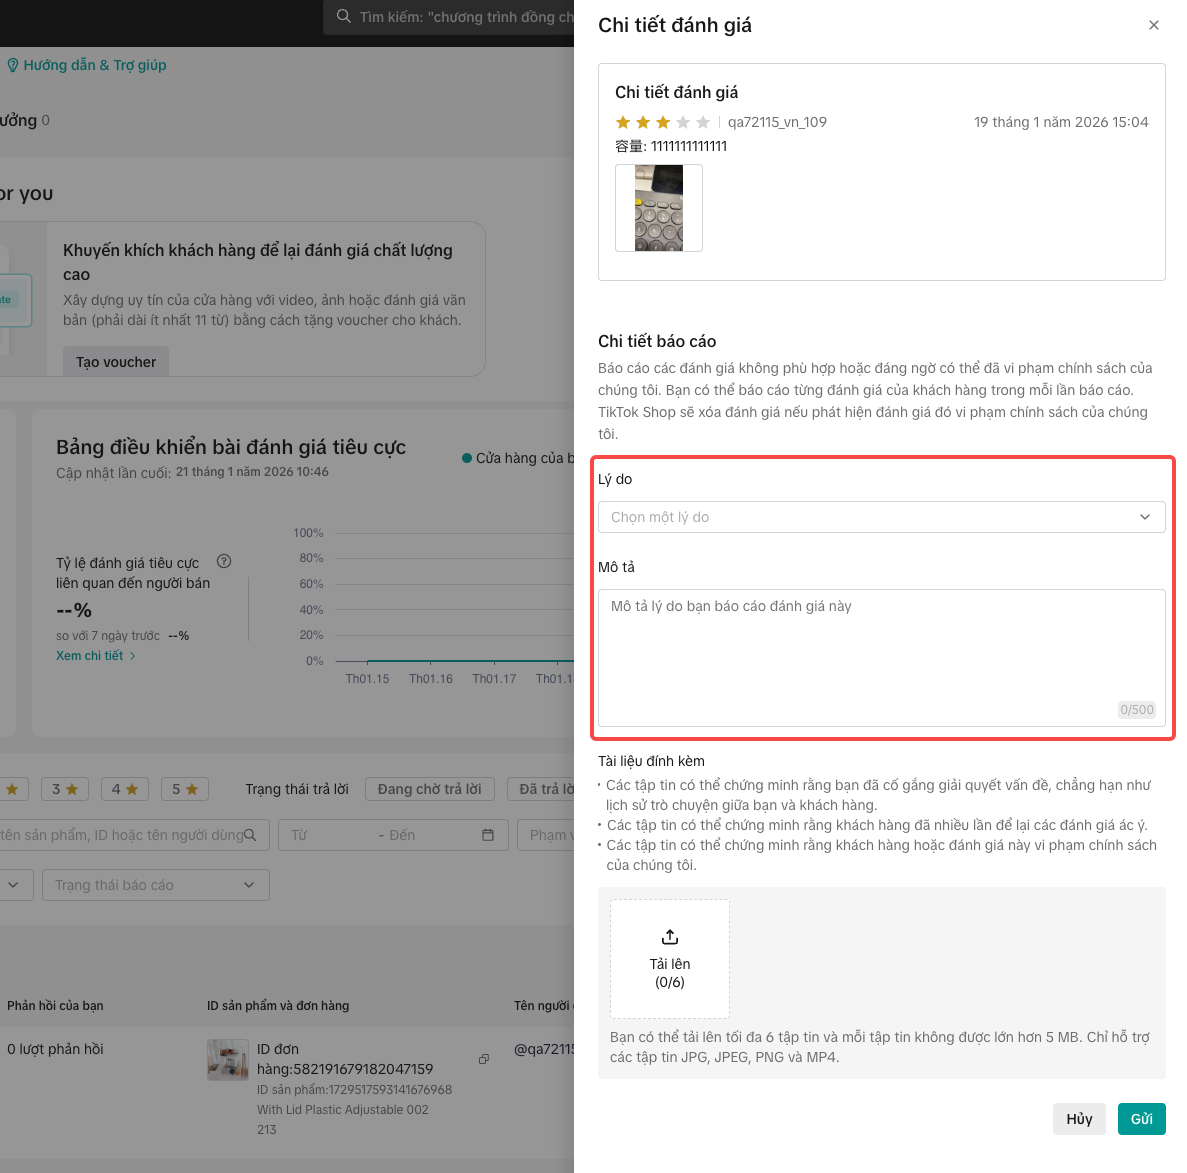This screenshot has height=1173, width=1187.
Task: Click the Hướng dẫn & Trợ giúp pin icon
Action: [x=12, y=65]
